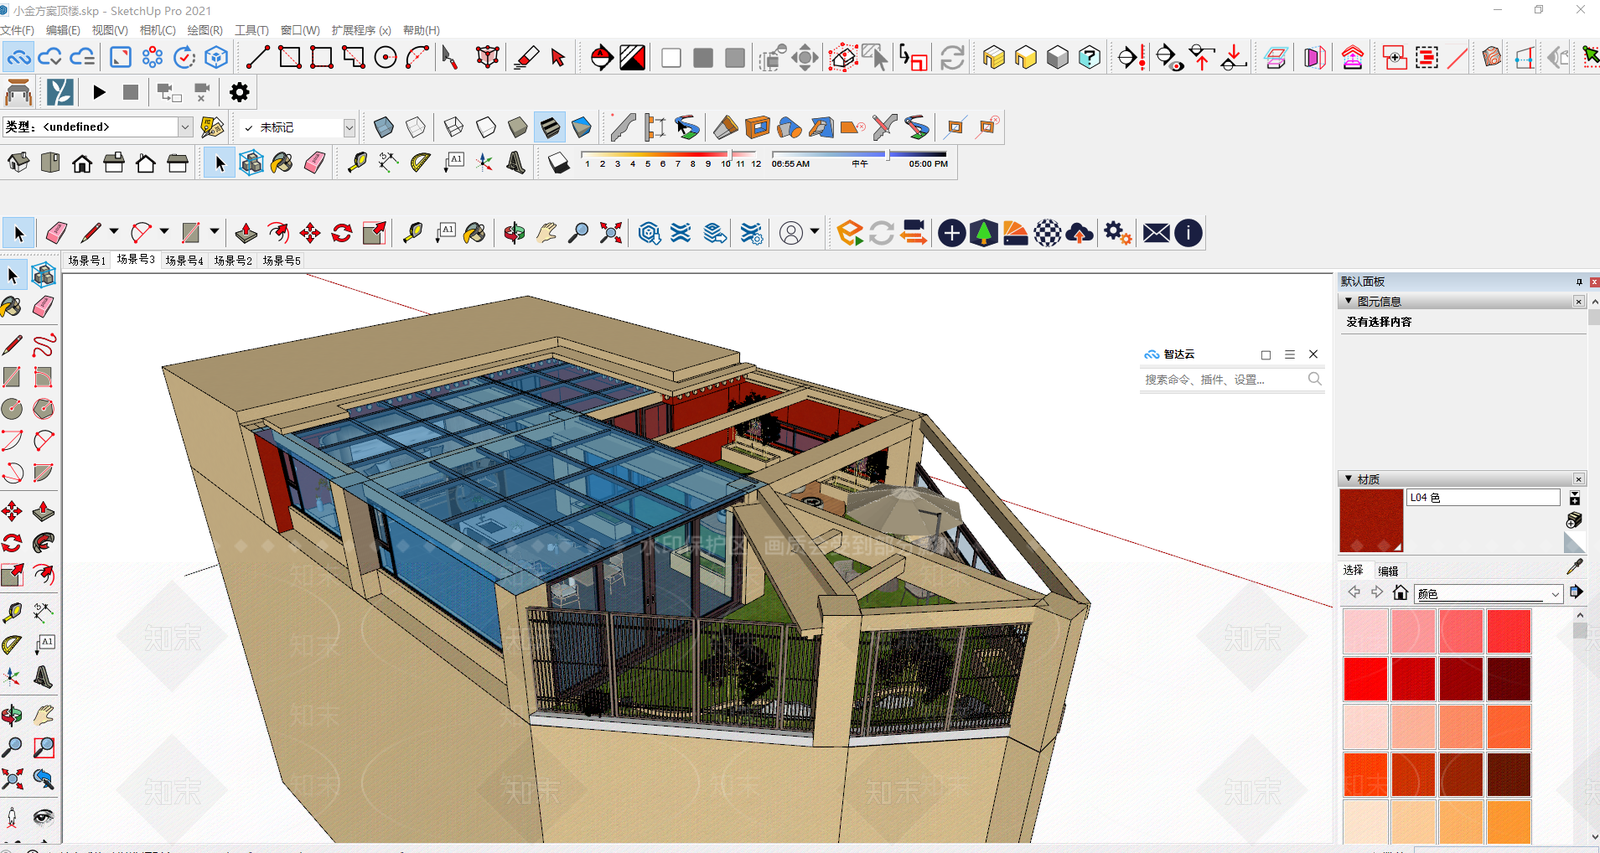The height and width of the screenshot is (853, 1600).
Task: Open the 未标记 tag dropdown
Action: [349, 127]
